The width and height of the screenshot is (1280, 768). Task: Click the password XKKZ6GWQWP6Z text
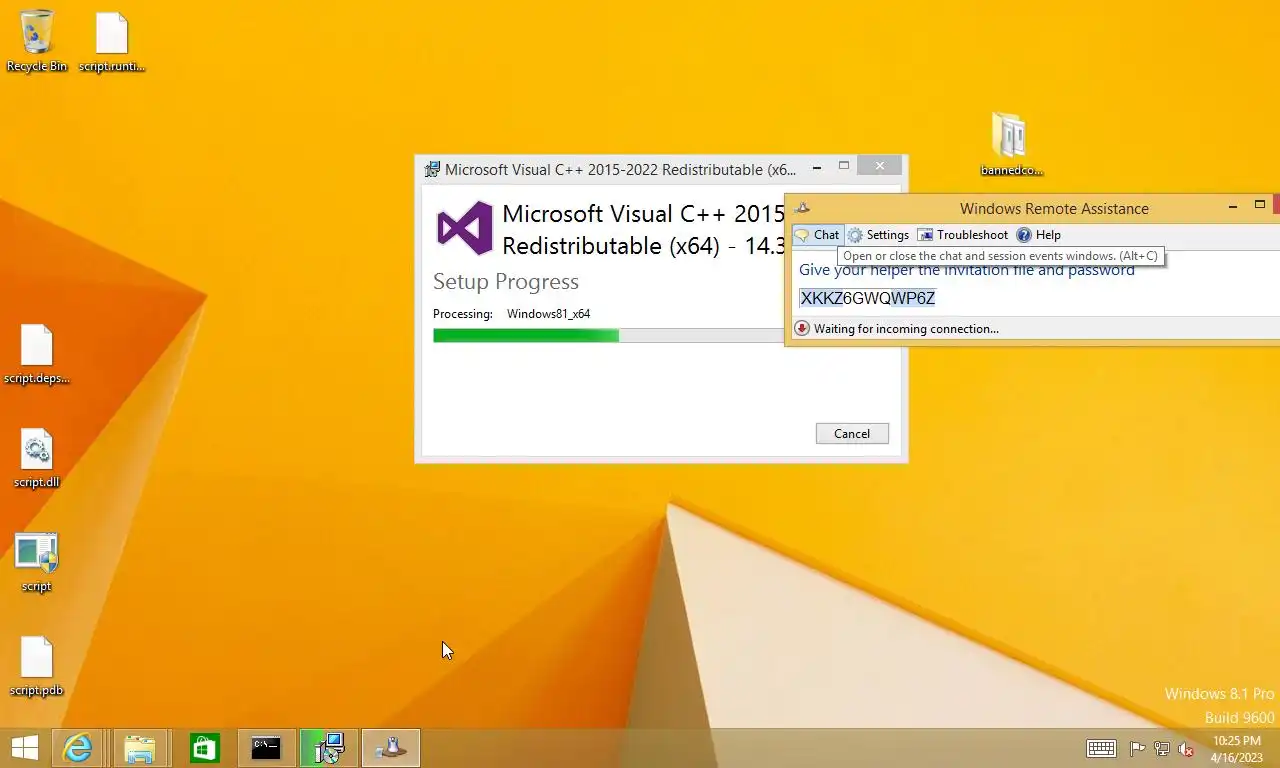pos(868,298)
